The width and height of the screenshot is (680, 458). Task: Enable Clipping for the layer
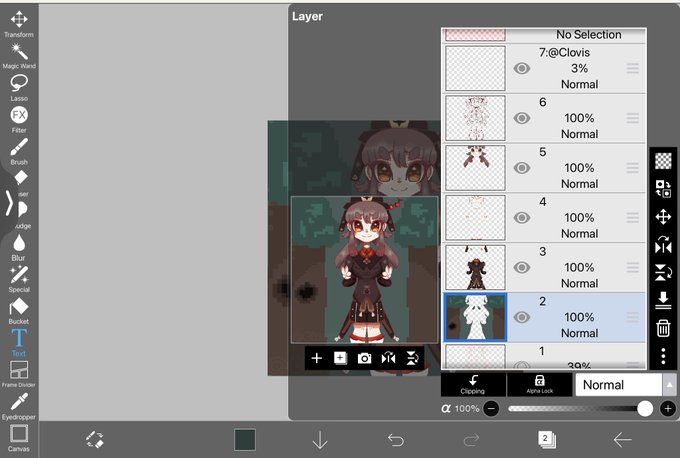(473, 384)
